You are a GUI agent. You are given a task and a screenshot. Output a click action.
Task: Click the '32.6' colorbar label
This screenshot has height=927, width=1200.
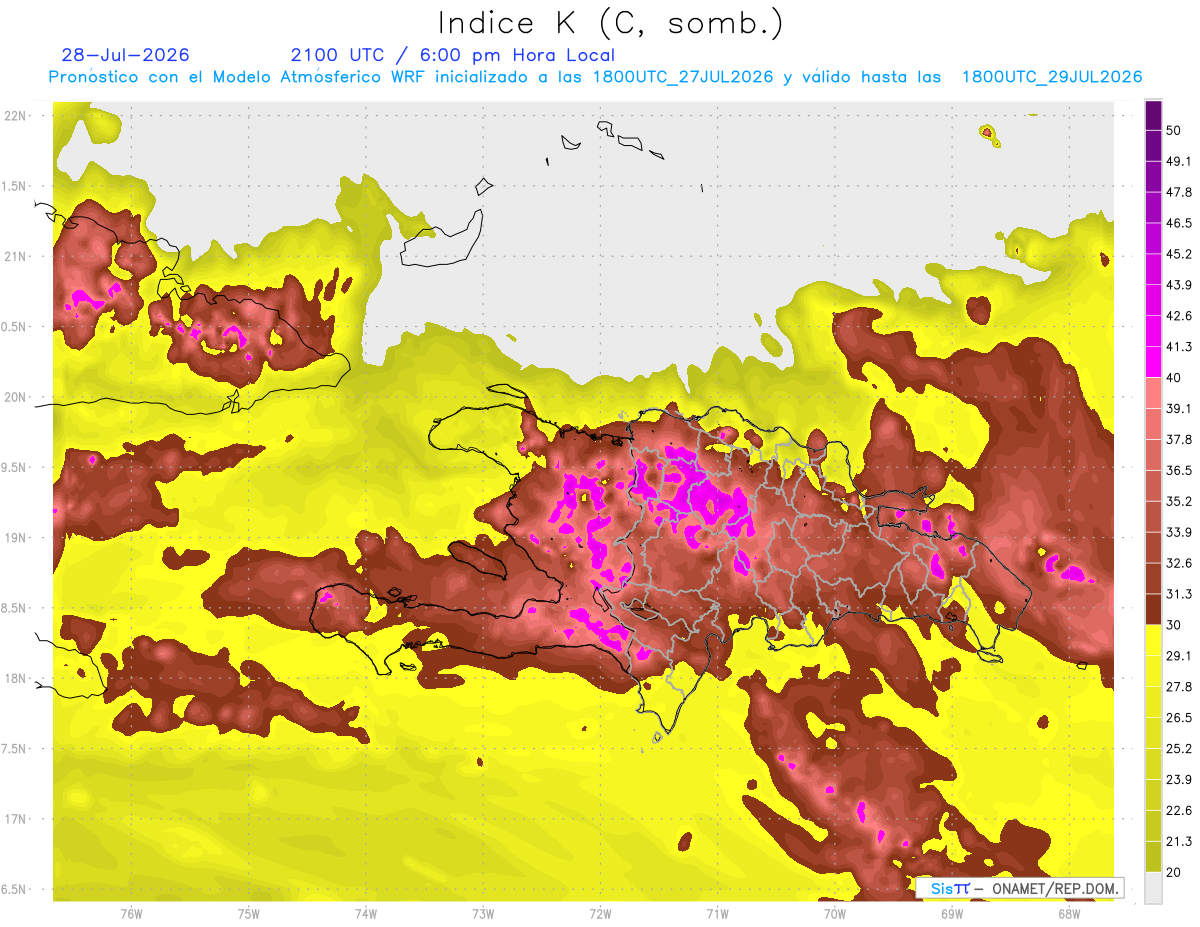1179,563
